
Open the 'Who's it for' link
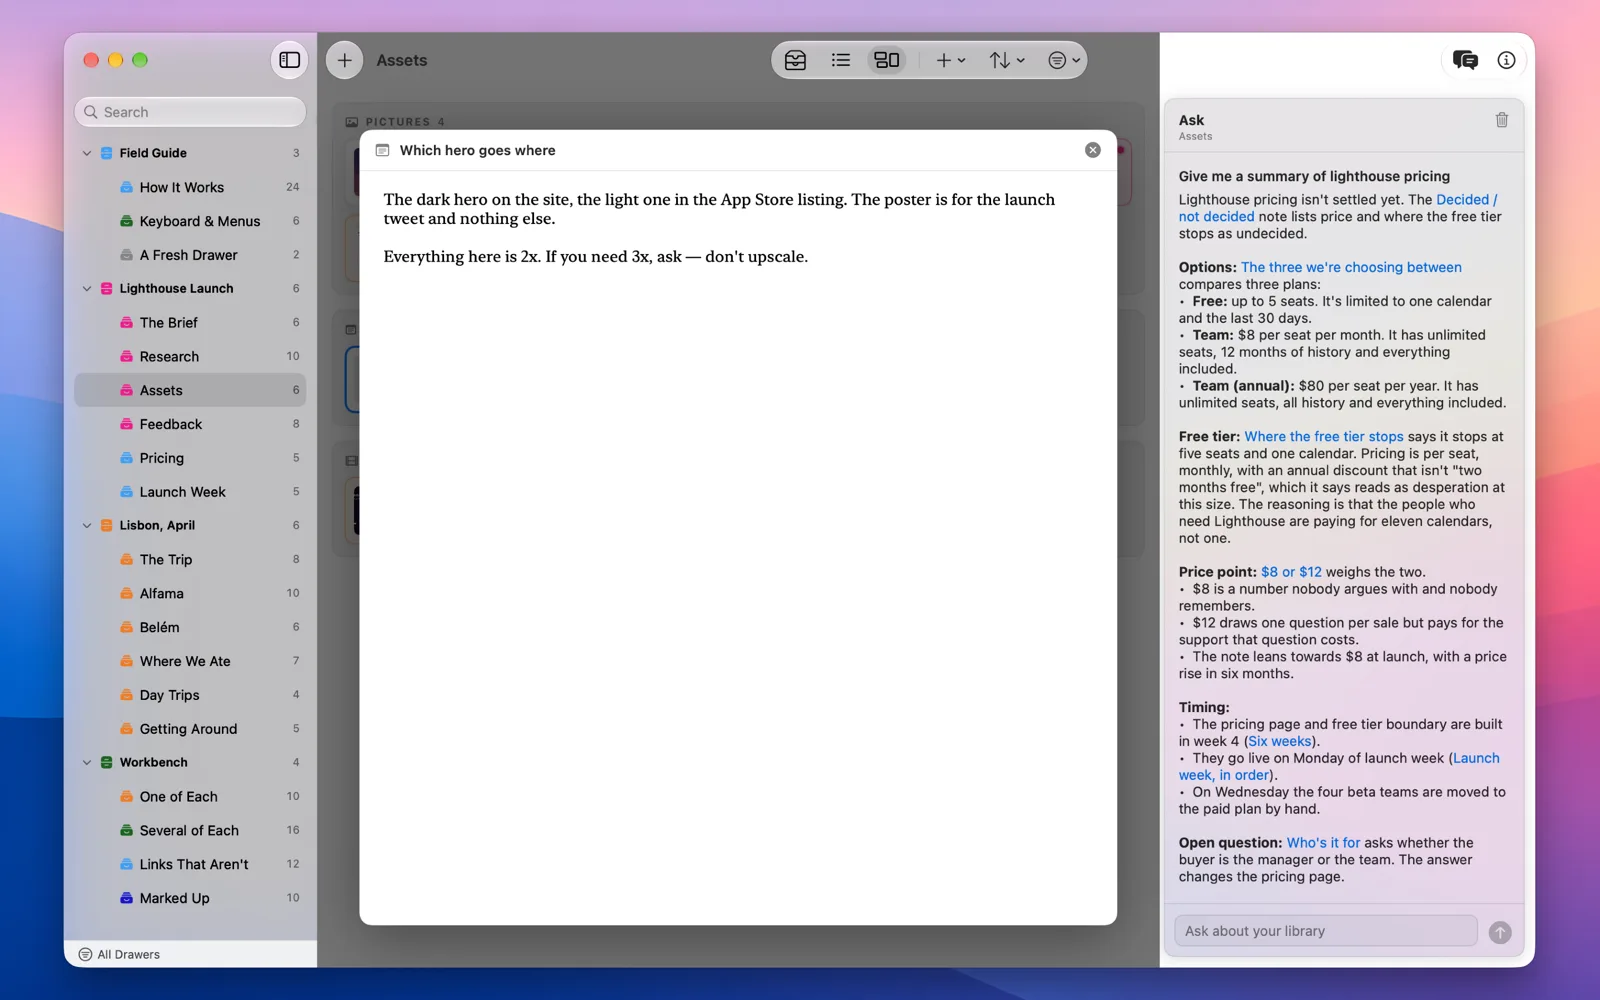[1322, 843]
